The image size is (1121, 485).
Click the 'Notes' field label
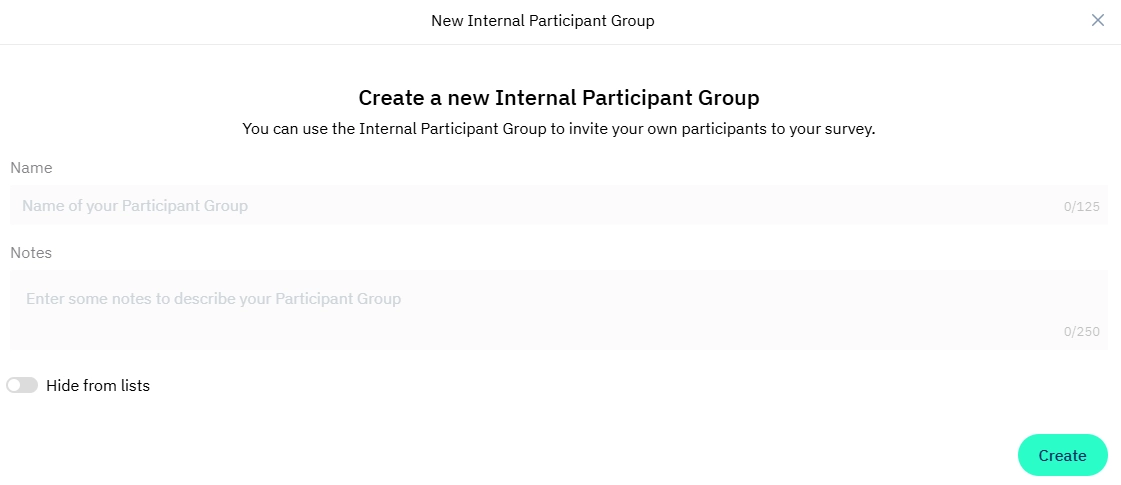(x=31, y=253)
